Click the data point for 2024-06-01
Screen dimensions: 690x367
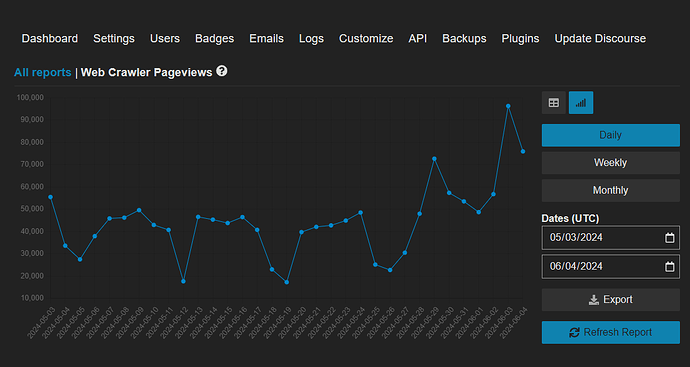pyautogui.click(x=479, y=212)
